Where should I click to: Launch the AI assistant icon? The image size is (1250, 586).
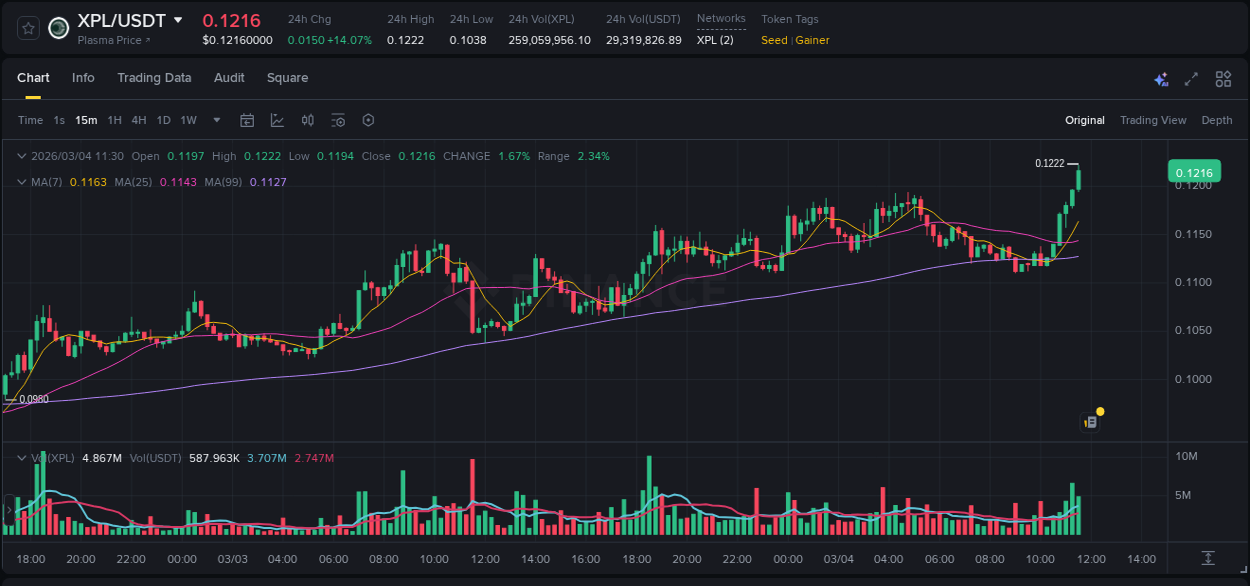[1160, 78]
